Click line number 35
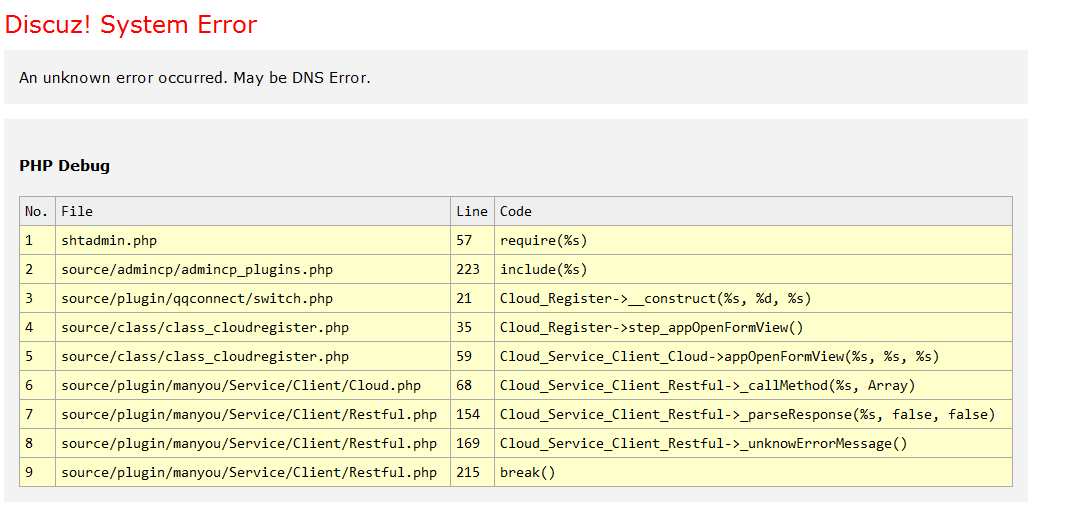 [465, 327]
